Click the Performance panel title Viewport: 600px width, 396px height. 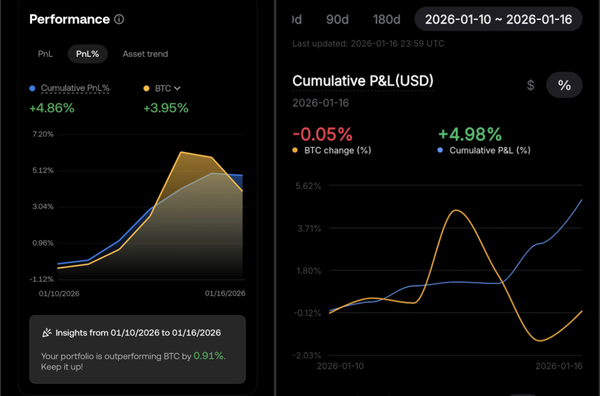[x=70, y=19]
